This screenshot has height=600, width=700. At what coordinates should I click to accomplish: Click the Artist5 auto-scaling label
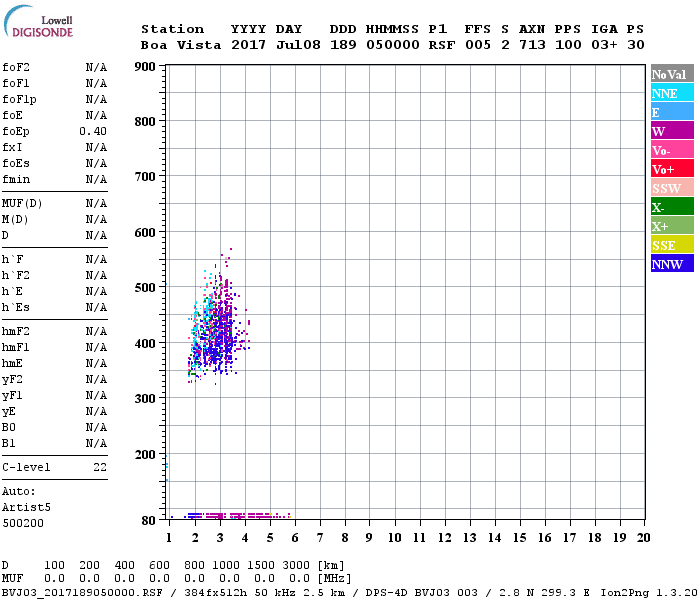pos(22,507)
